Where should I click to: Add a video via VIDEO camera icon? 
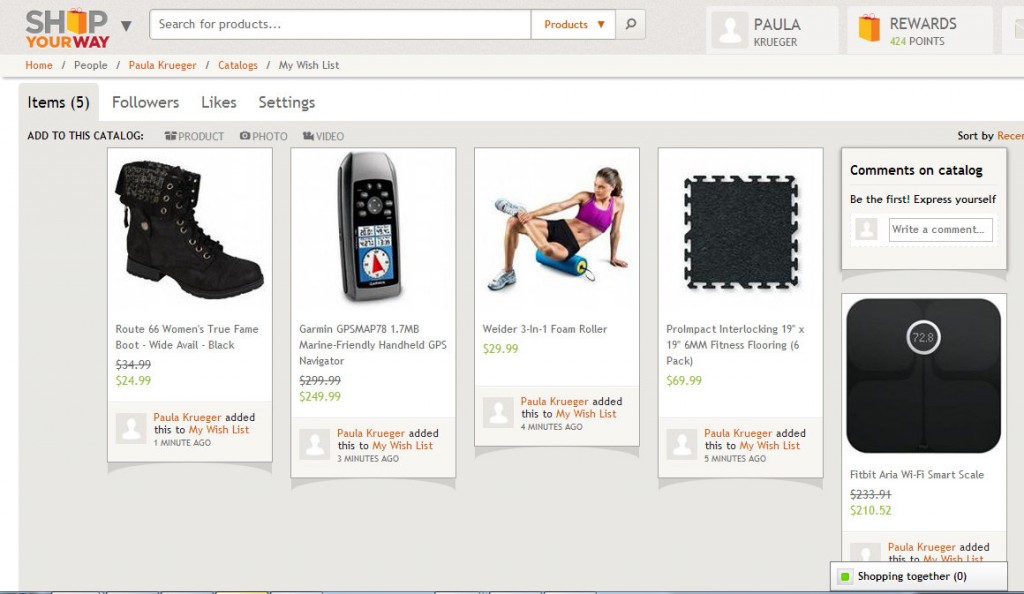coord(308,136)
